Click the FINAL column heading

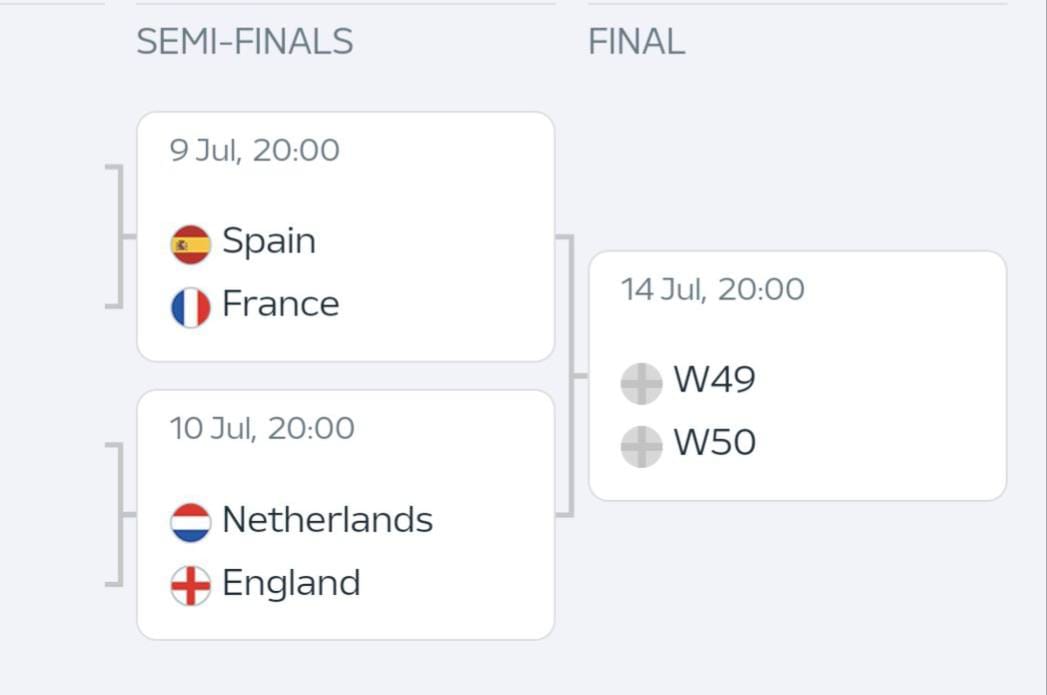pyautogui.click(x=636, y=41)
